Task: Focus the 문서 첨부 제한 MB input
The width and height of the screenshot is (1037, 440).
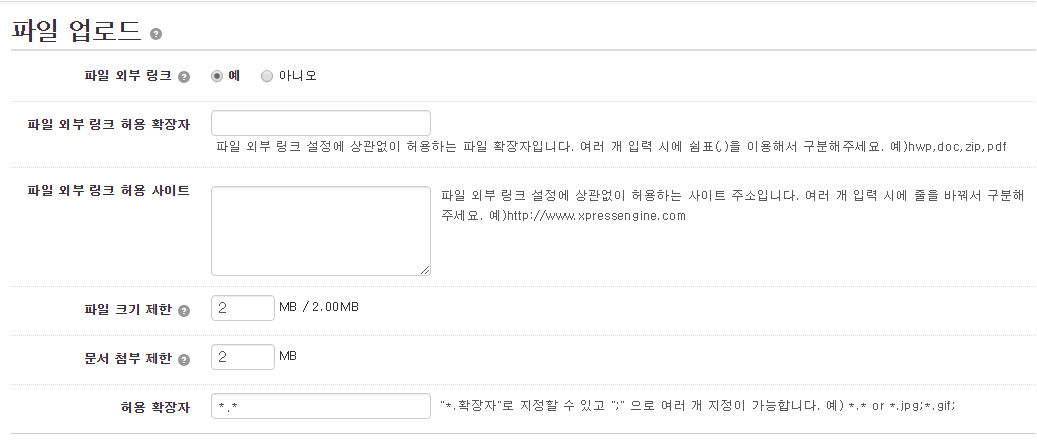Action: (x=243, y=357)
